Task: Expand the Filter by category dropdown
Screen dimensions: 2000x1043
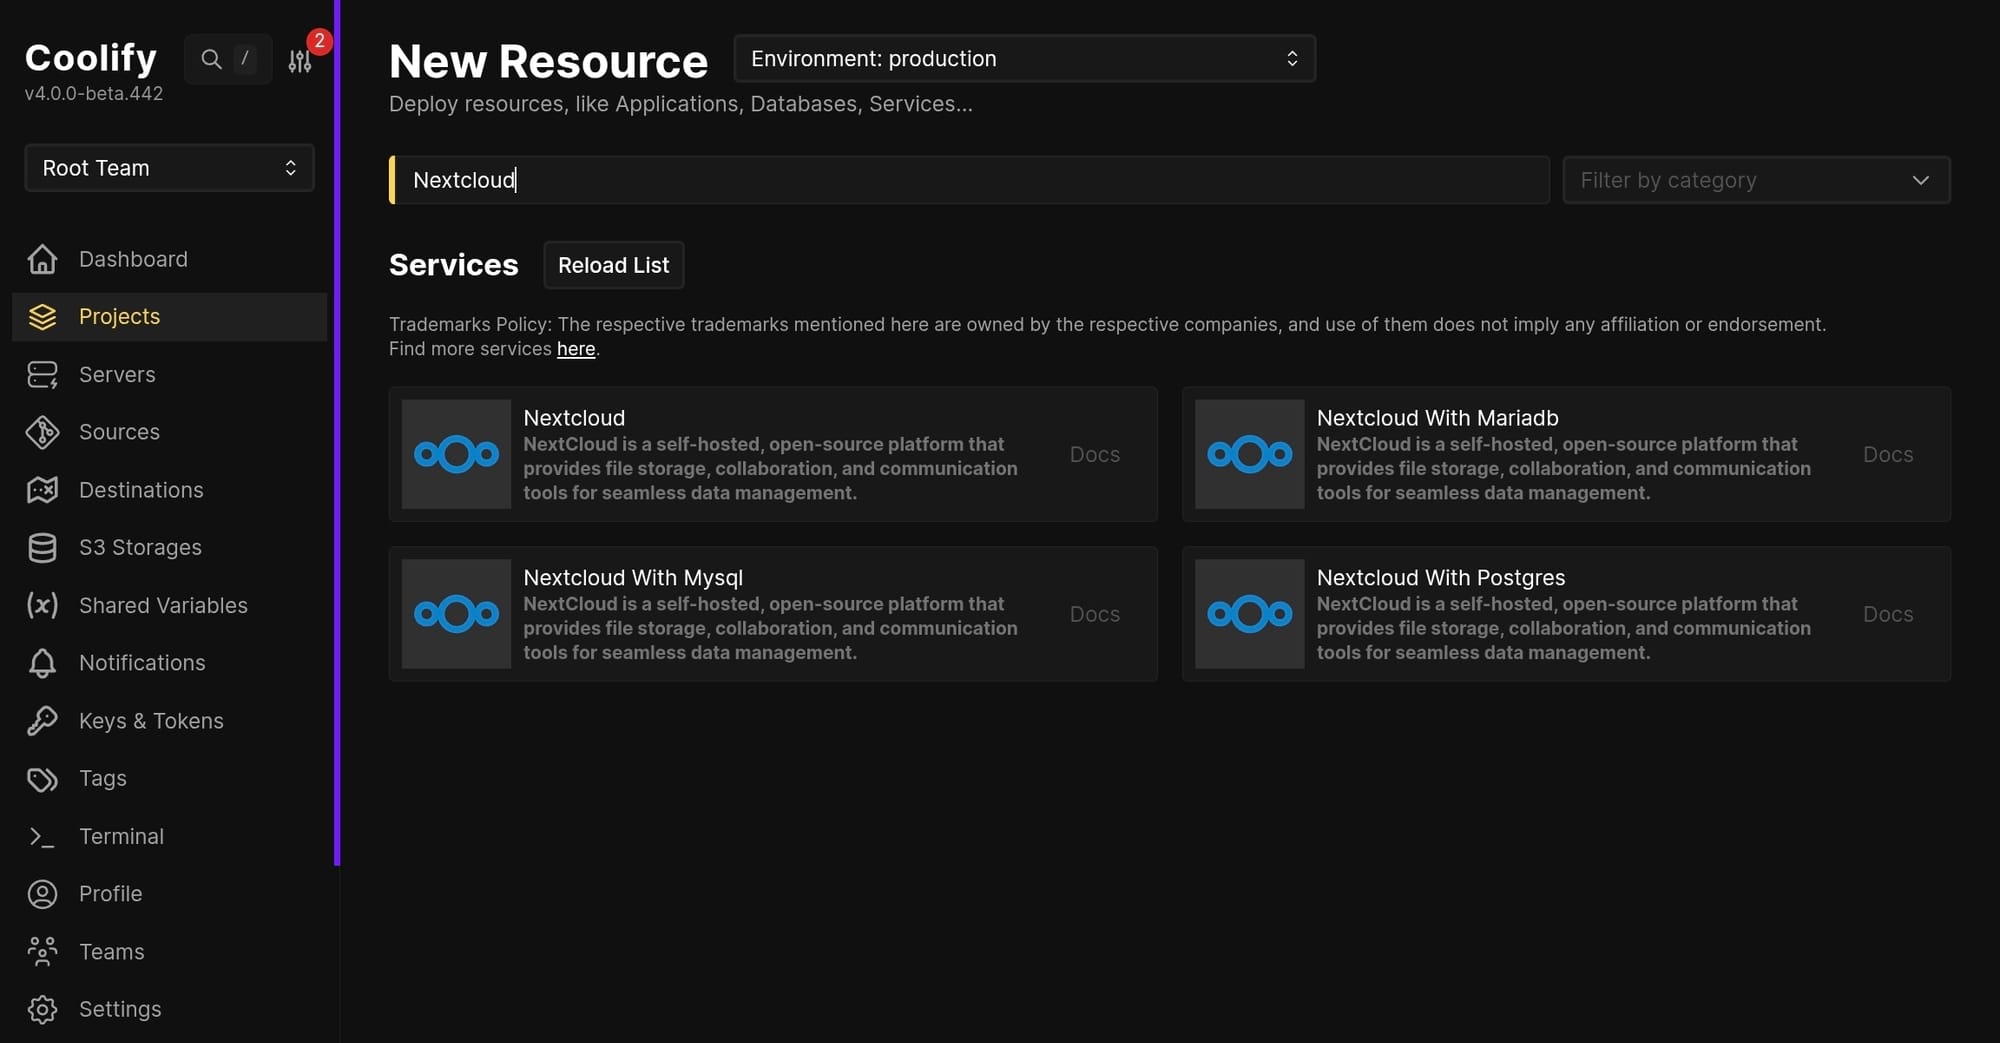Action: (x=1755, y=180)
